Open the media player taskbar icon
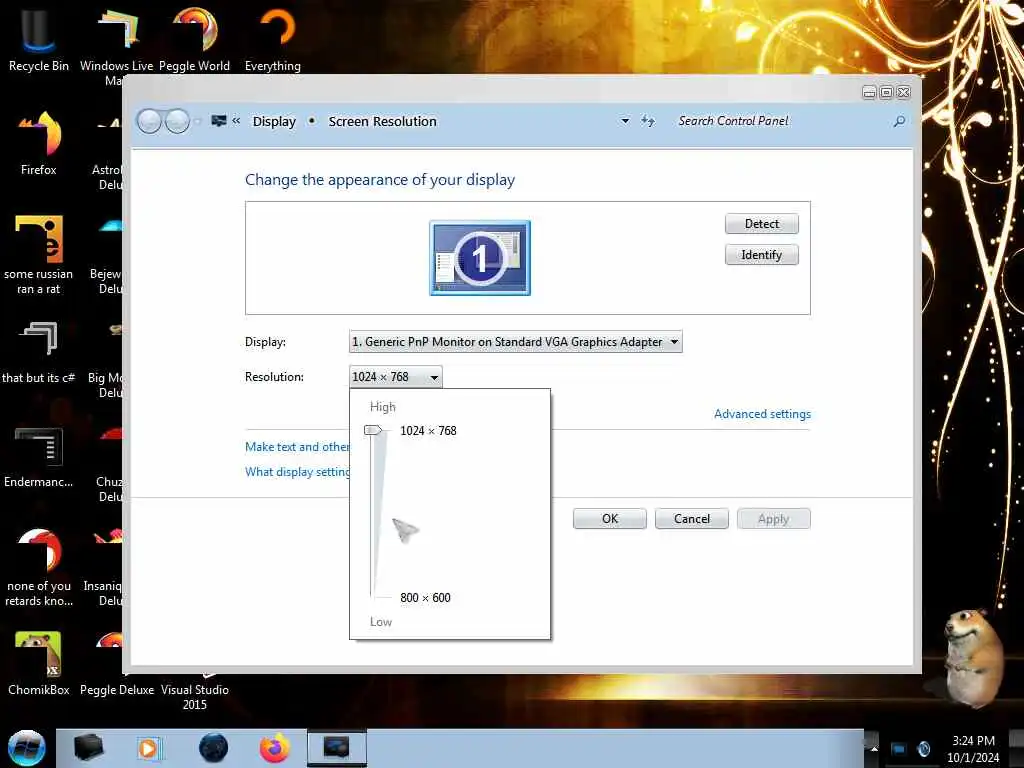 pyautogui.click(x=149, y=748)
